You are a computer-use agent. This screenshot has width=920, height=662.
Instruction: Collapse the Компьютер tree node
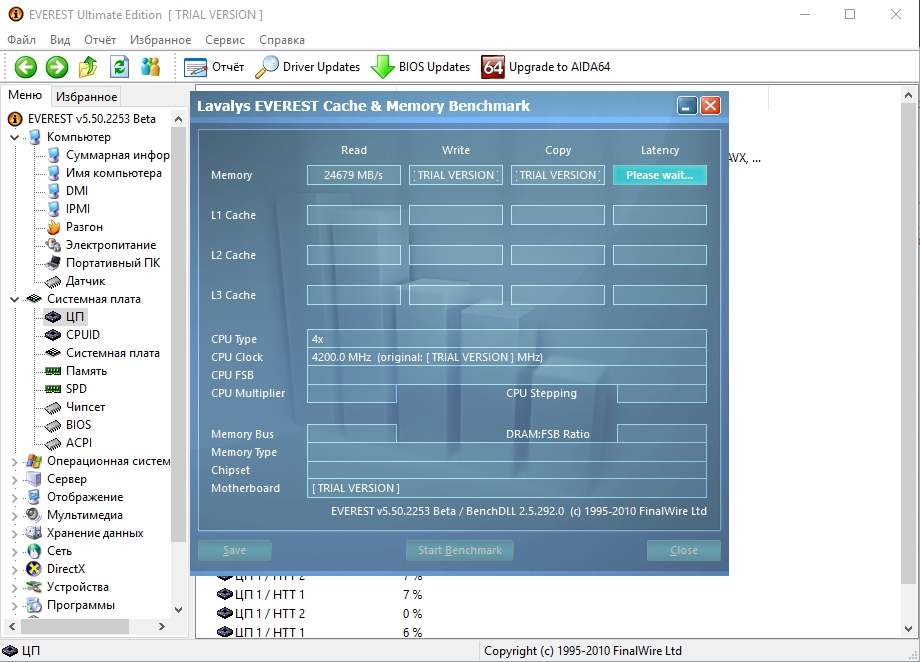15,137
